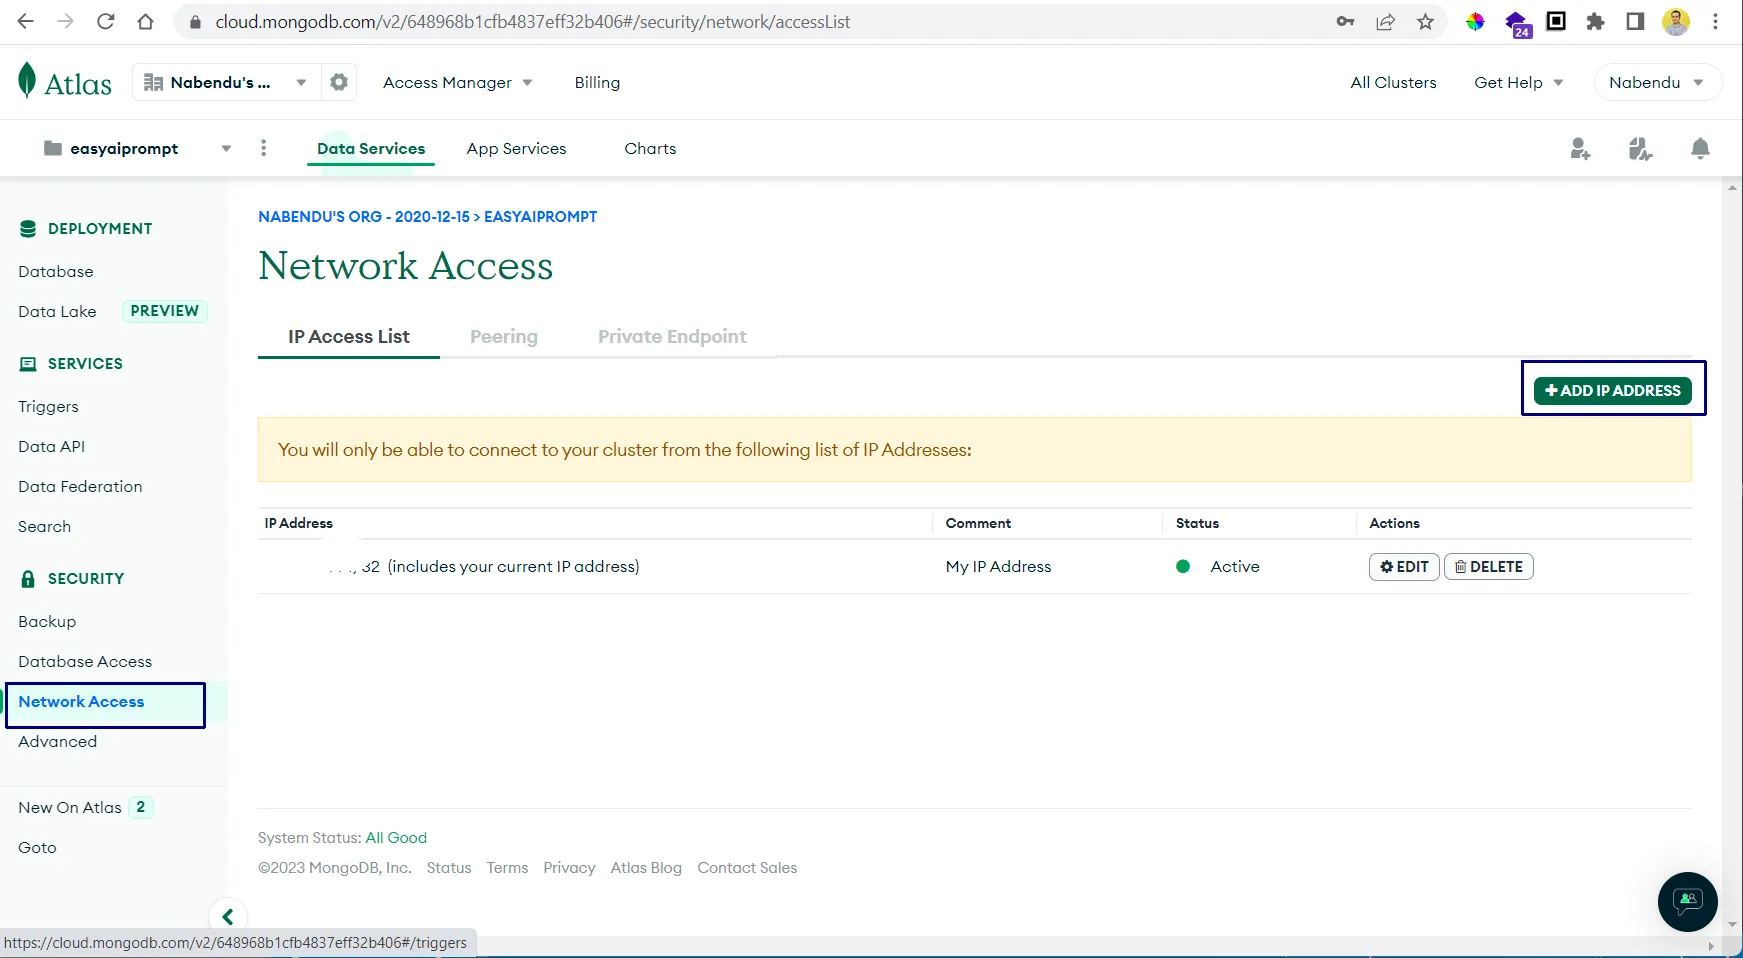The image size is (1743, 958).
Task: Reload the current page
Action: click(x=106, y=21)
